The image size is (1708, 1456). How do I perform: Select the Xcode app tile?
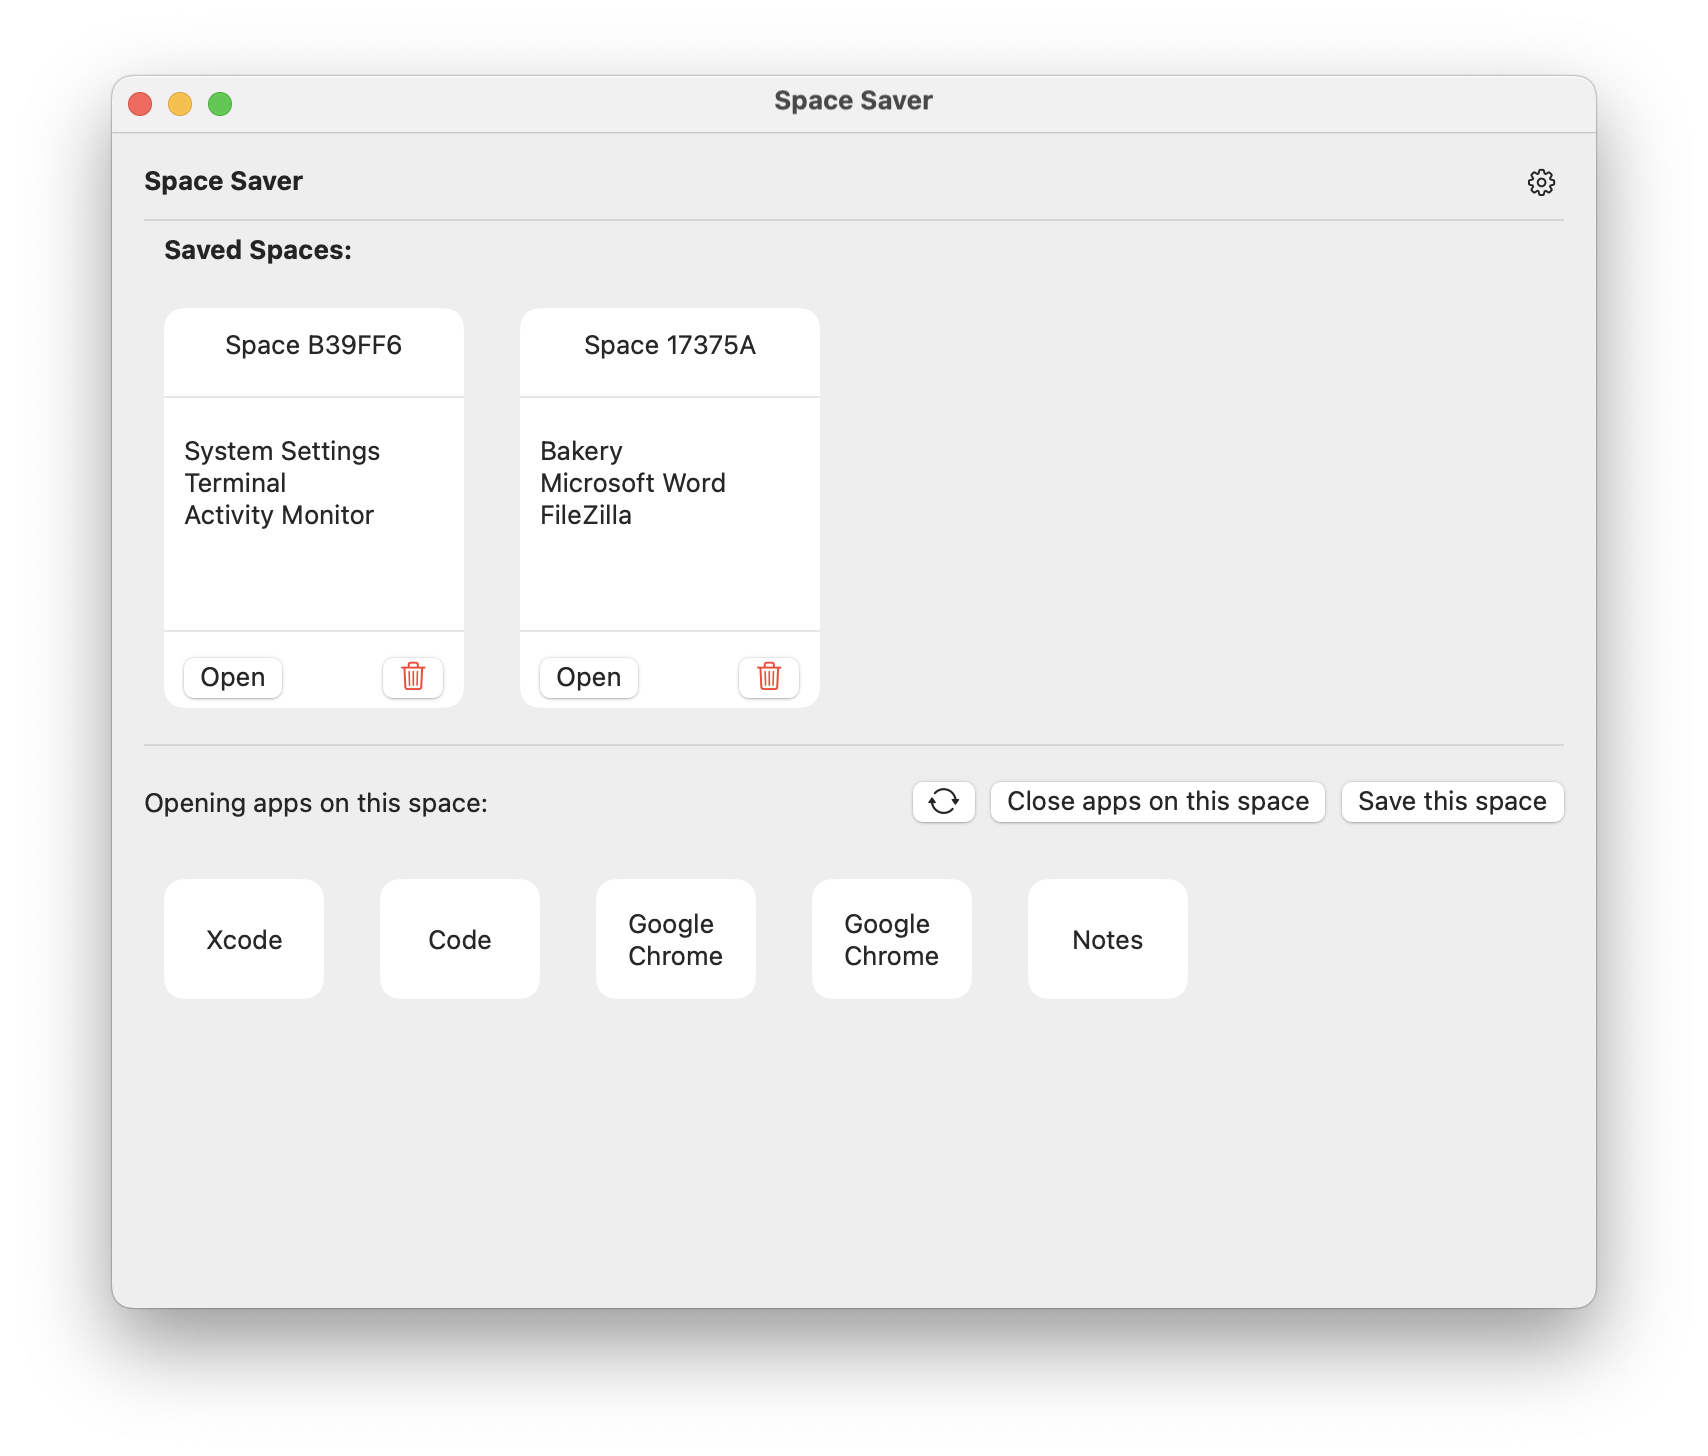tap(243, 939)
